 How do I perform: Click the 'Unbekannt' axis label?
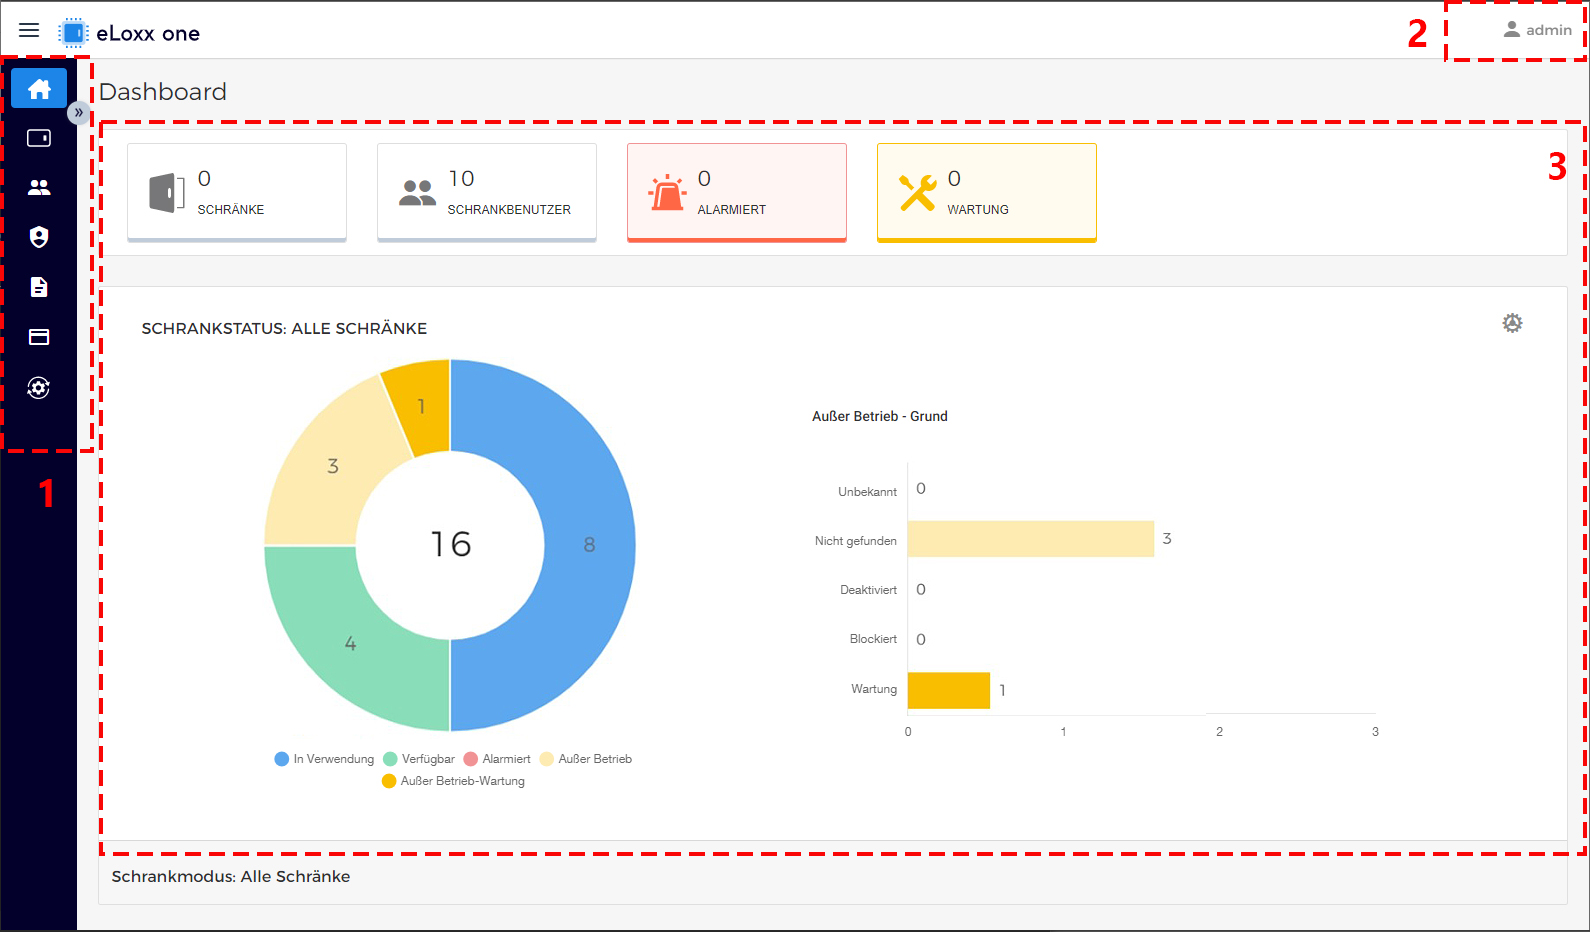tap(867, 492)
